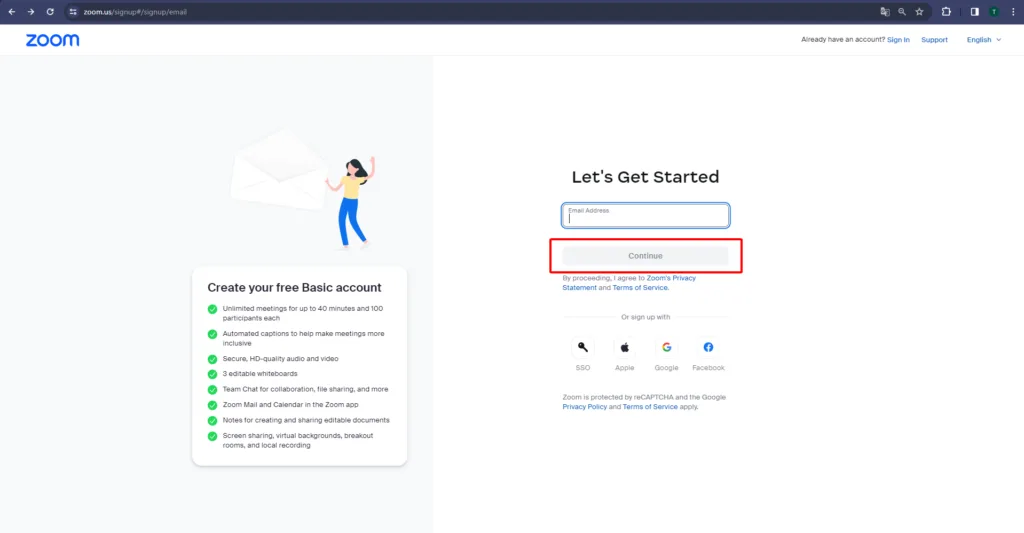Open the browser profile avatar

pyautogui.click(x=994, y=12)
